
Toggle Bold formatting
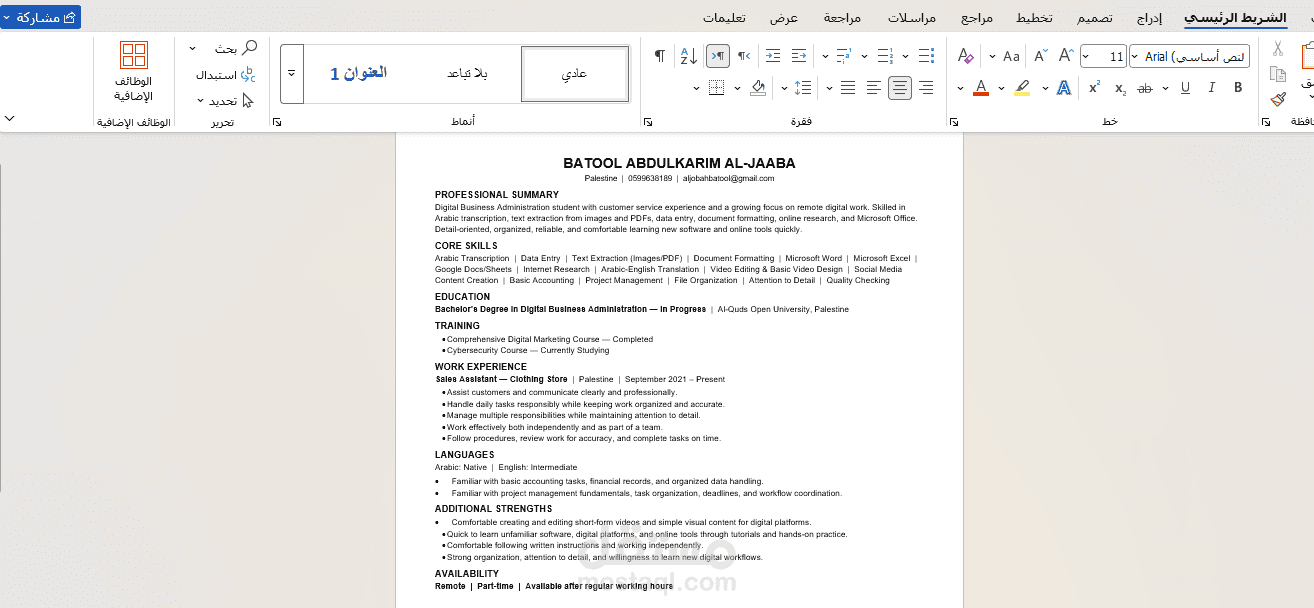point(1238,88)
